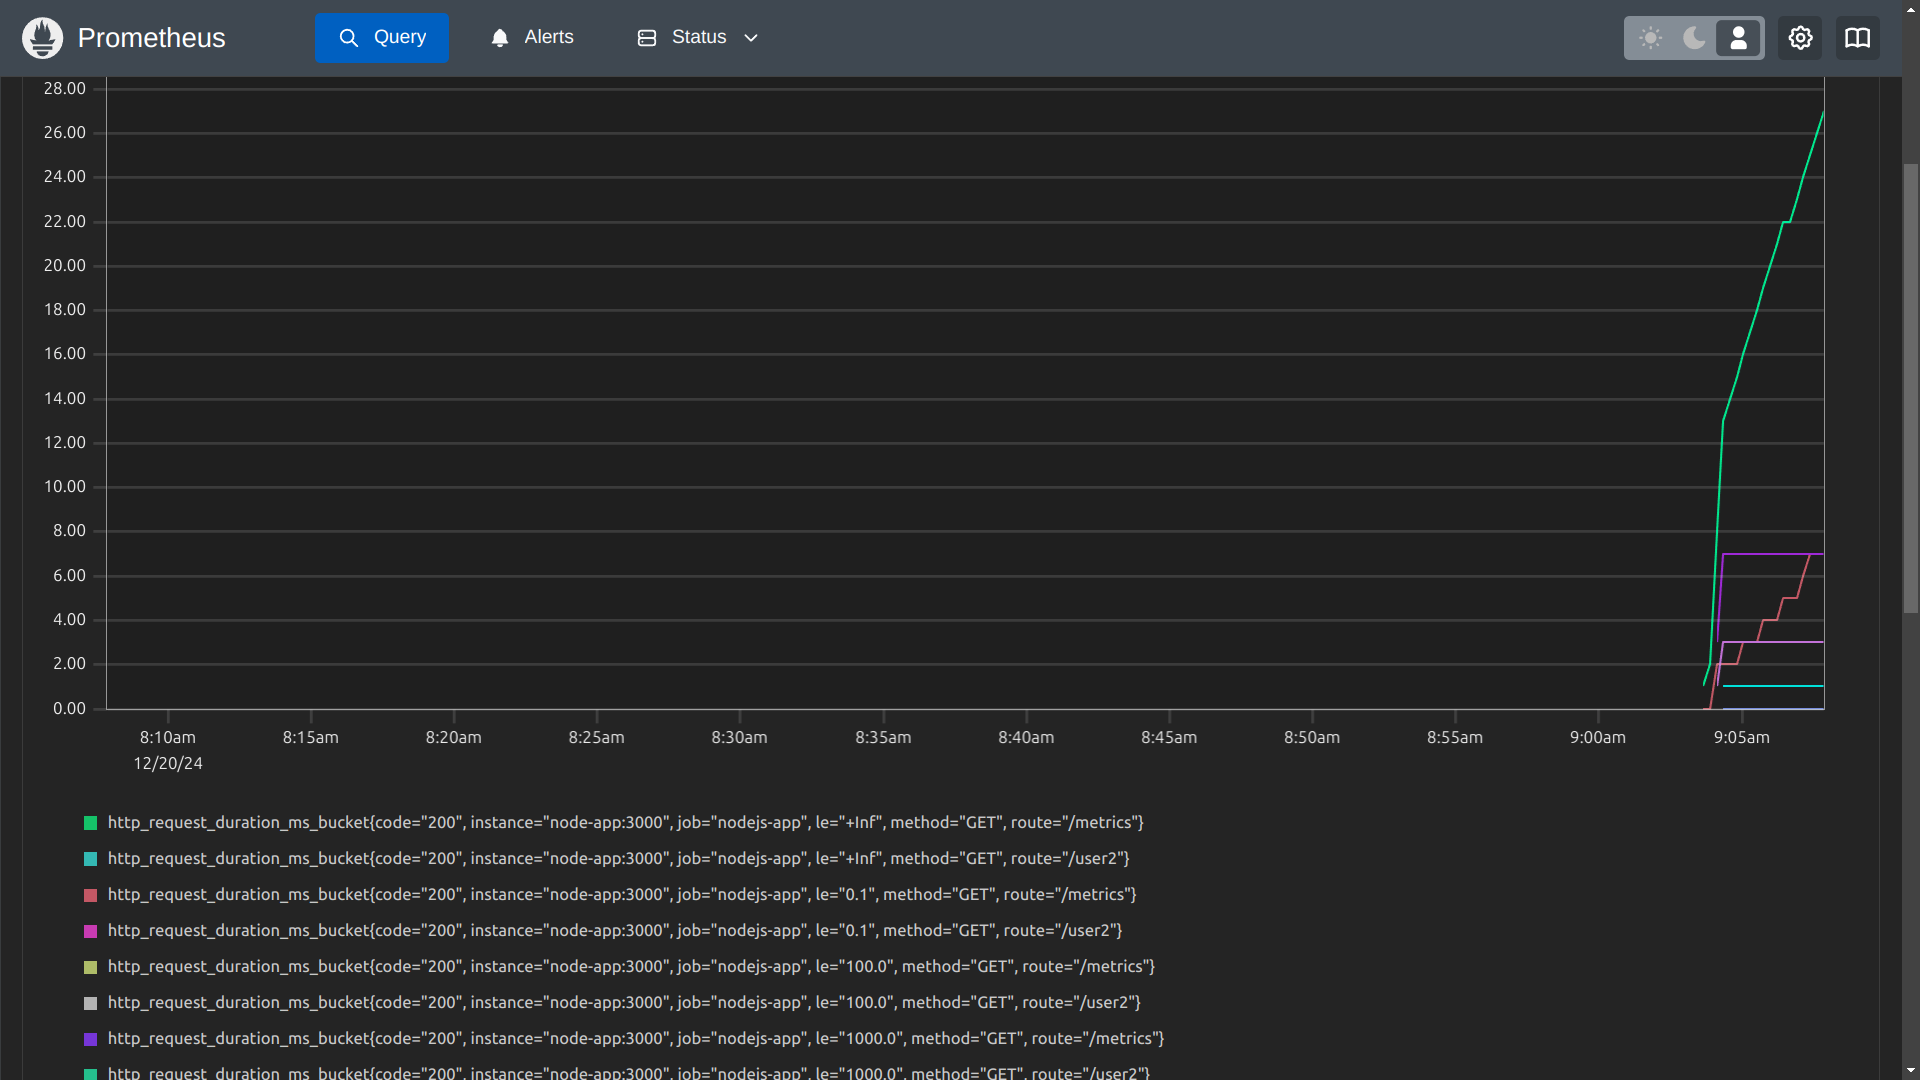
Task: Select legend entry le="100.0" route="/user2"
Action: point(624,1003)
